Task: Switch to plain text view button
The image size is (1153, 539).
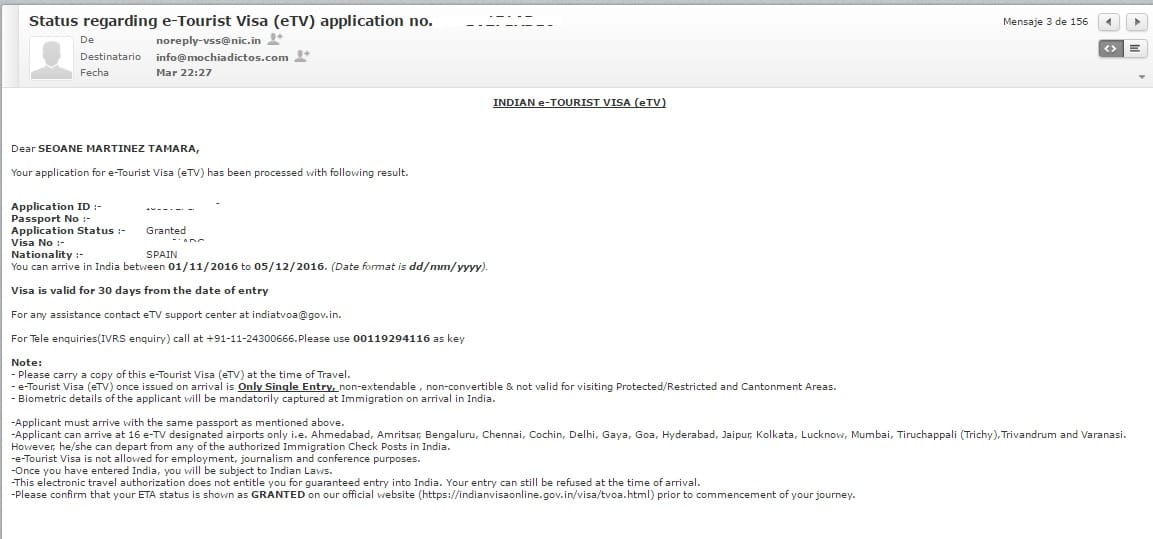Action: (1135, 49)
